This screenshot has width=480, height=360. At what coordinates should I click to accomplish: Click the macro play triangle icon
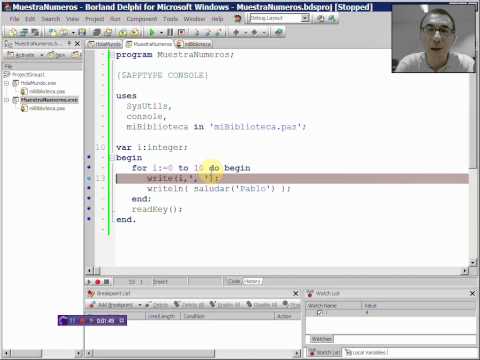coord(89,282)
